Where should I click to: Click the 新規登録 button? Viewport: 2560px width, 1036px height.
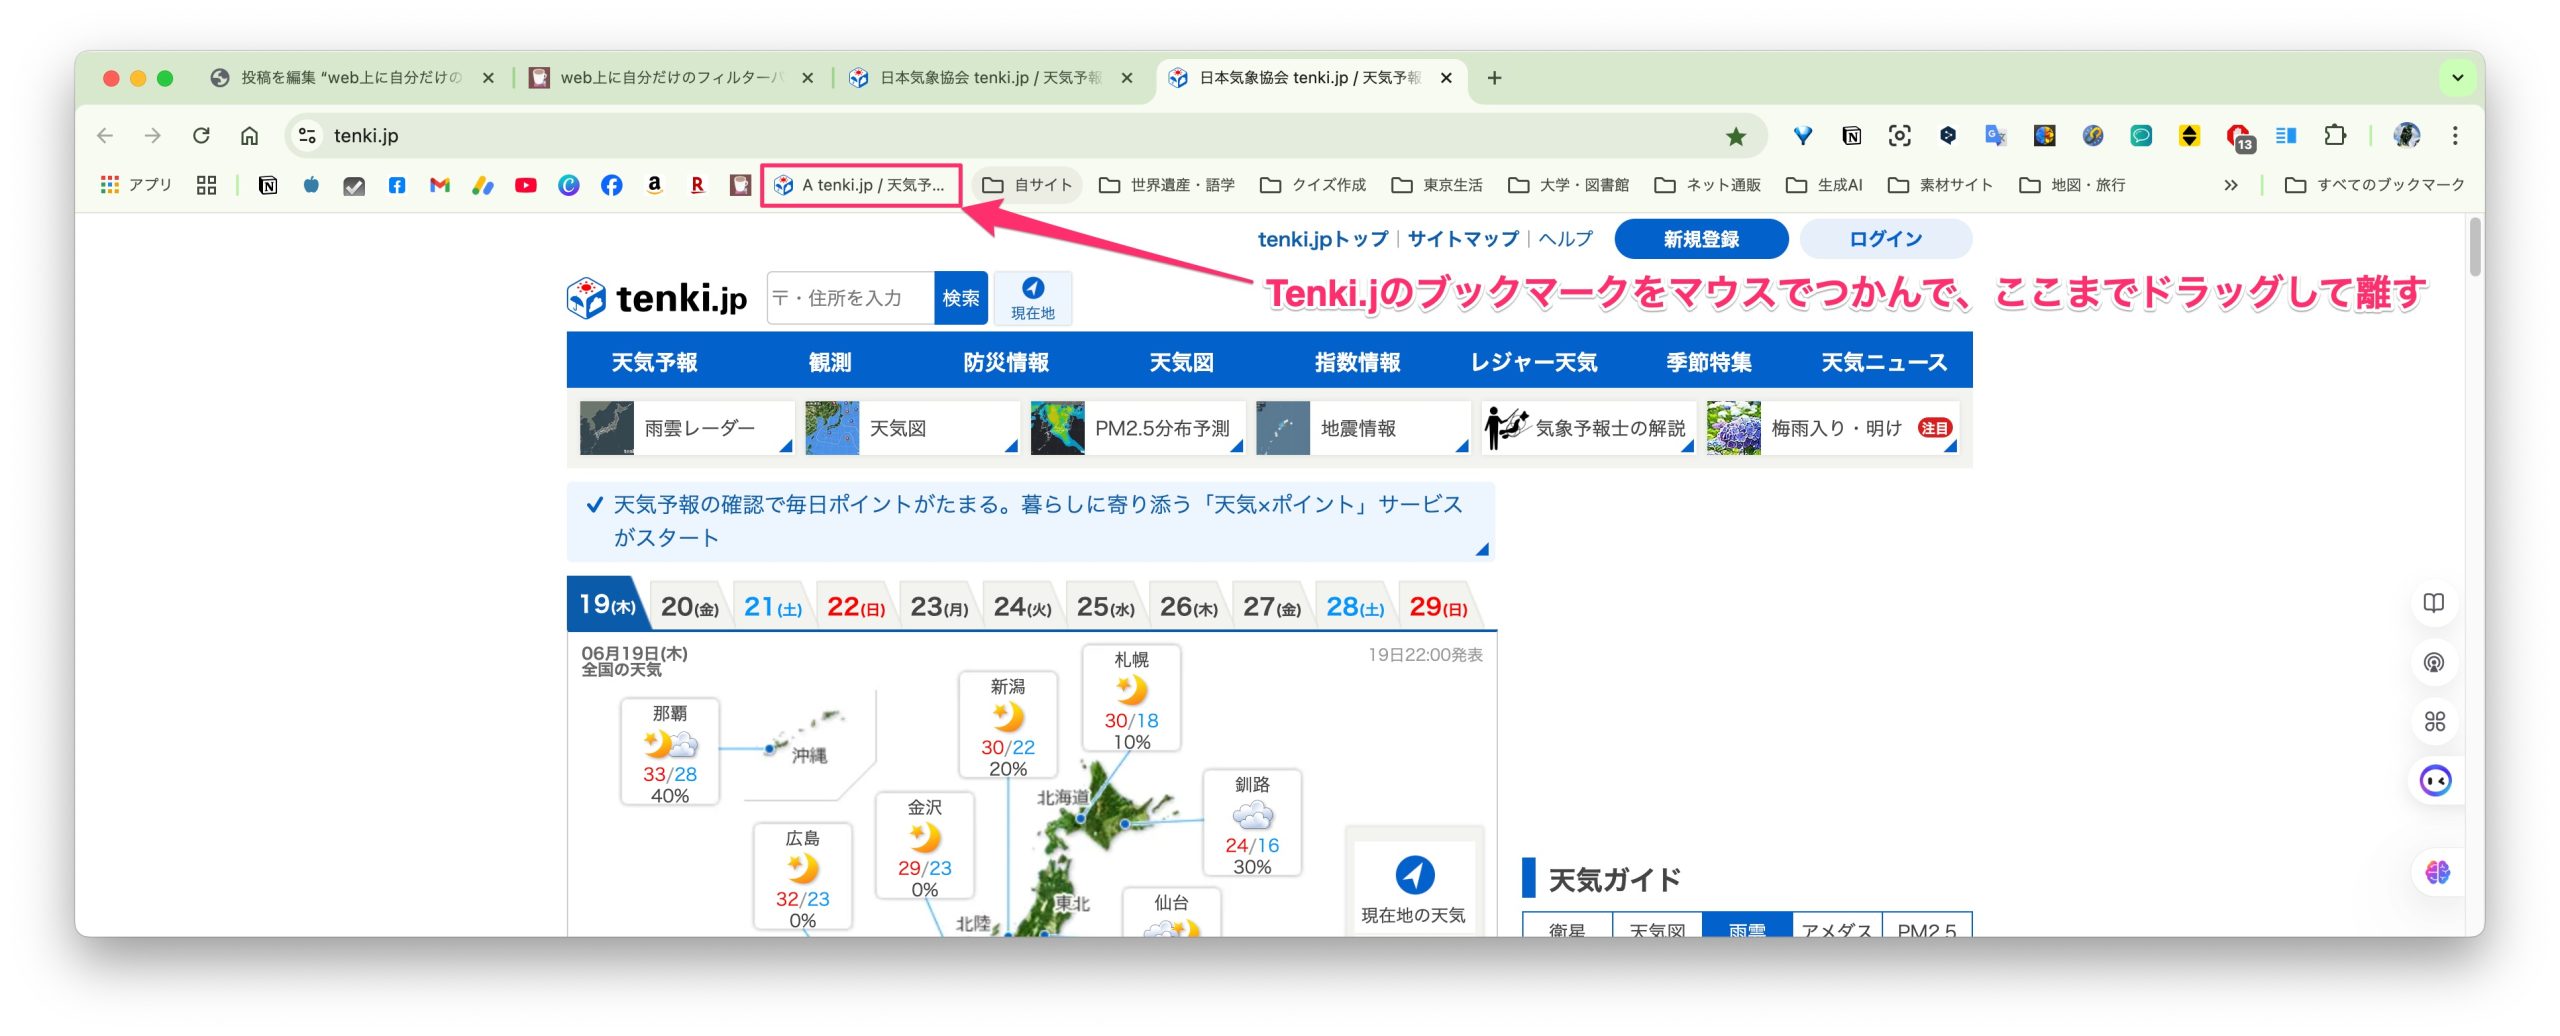(1701, 239)
